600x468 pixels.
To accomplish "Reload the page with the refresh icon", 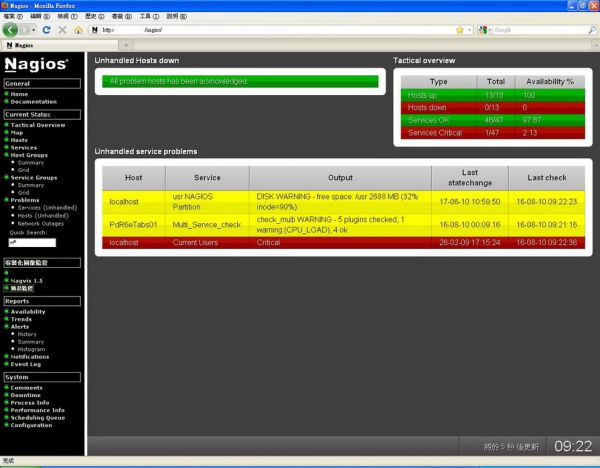I will (47, 30).
